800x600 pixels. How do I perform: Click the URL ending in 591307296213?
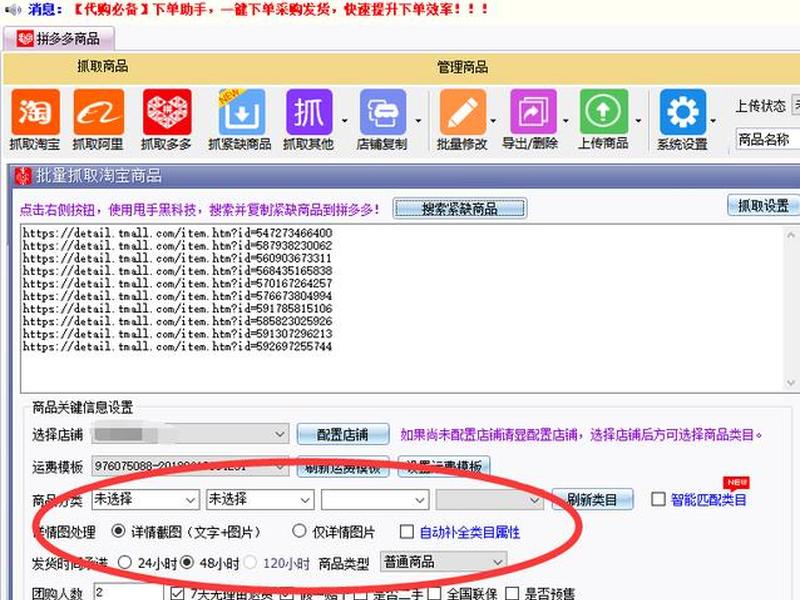177,334
